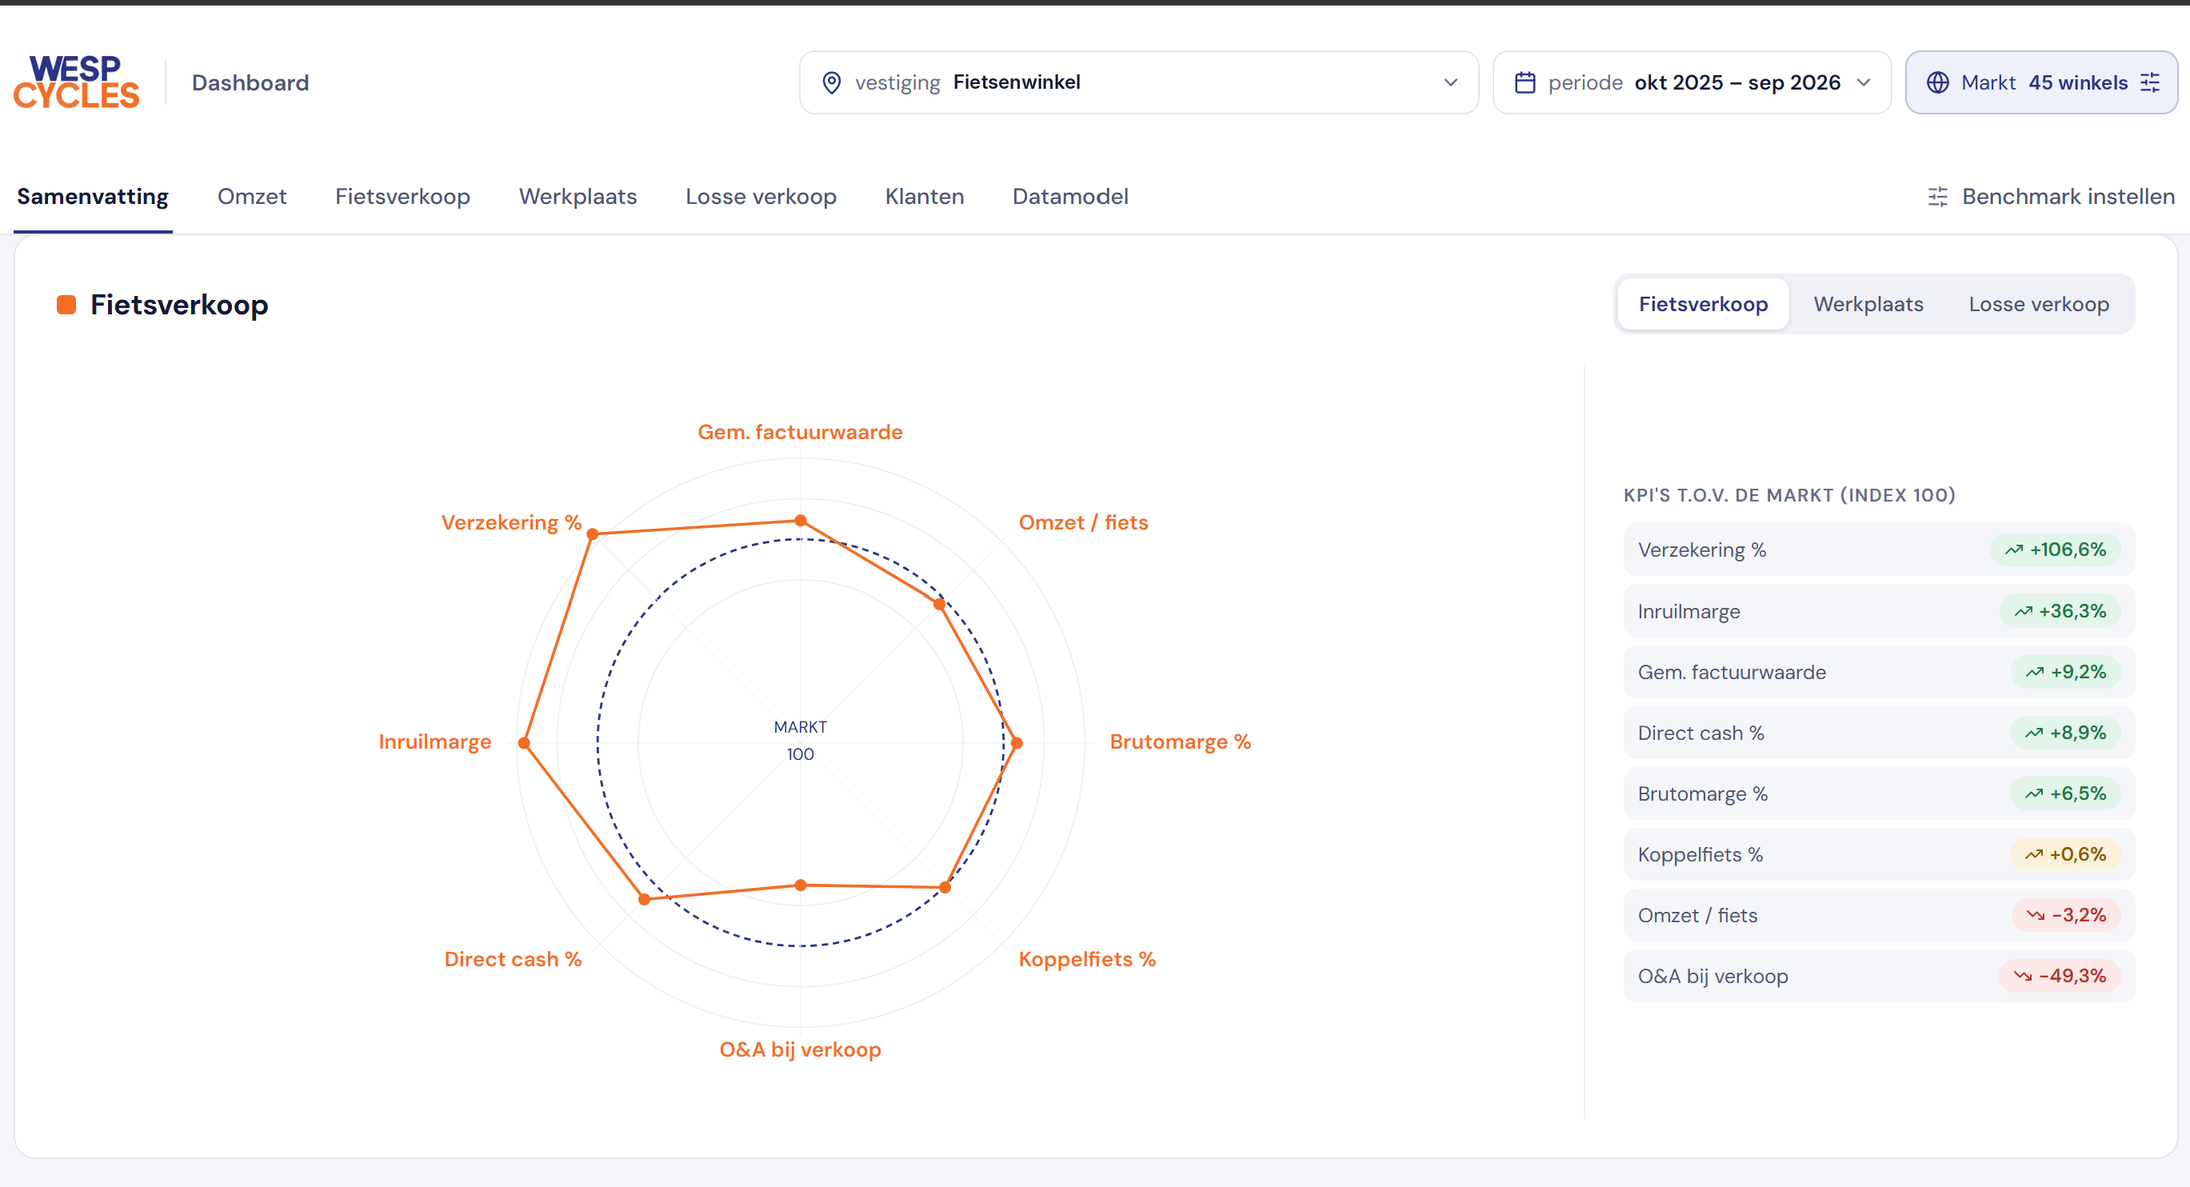Go to the Losse verkoop navigation tab
2190x1187 pixels.
pyautogui.click(x=761, y=197)
